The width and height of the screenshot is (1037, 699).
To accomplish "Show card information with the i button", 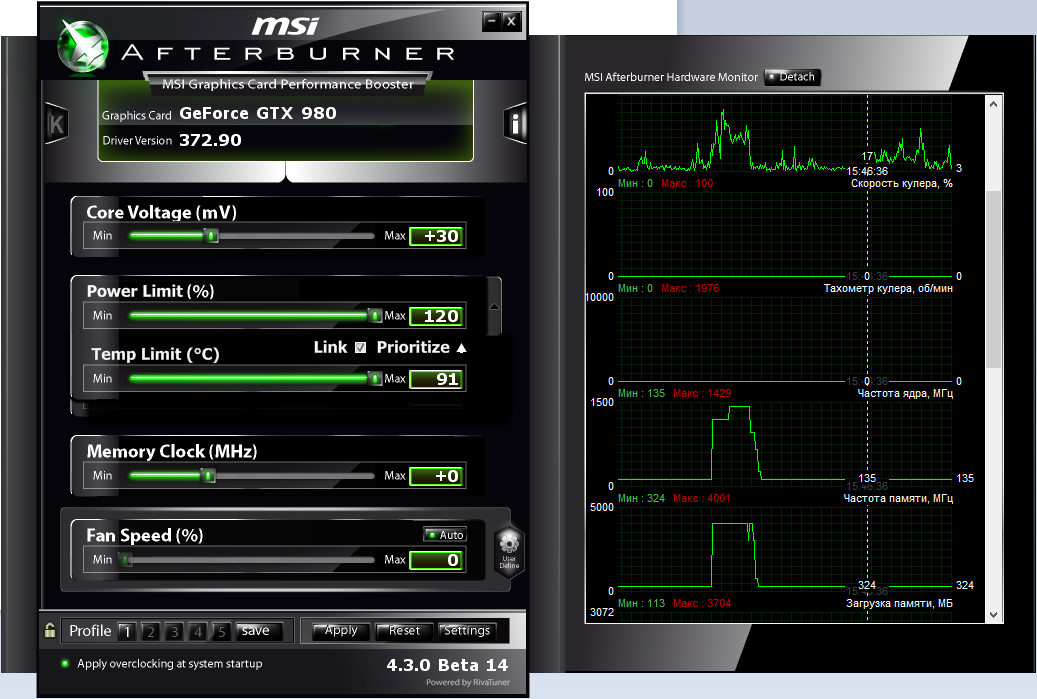I will [515, 123].
